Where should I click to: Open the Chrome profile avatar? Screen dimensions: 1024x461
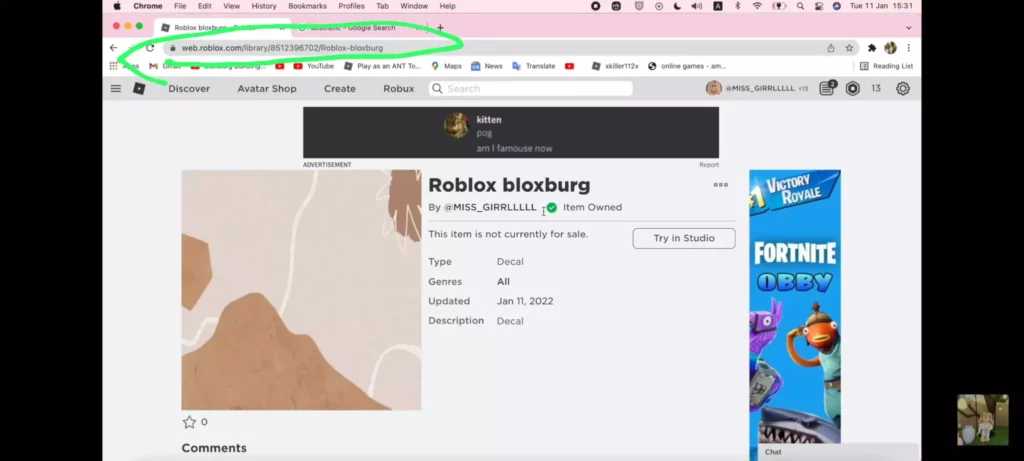[x=890, y=48]
